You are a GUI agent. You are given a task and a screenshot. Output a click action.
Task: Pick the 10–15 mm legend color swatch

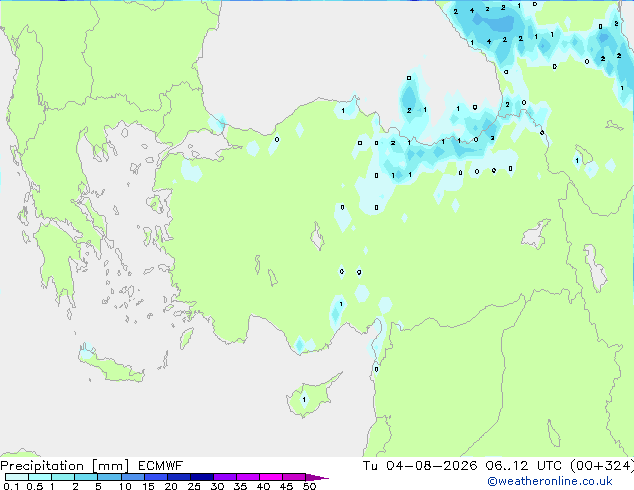132,477
